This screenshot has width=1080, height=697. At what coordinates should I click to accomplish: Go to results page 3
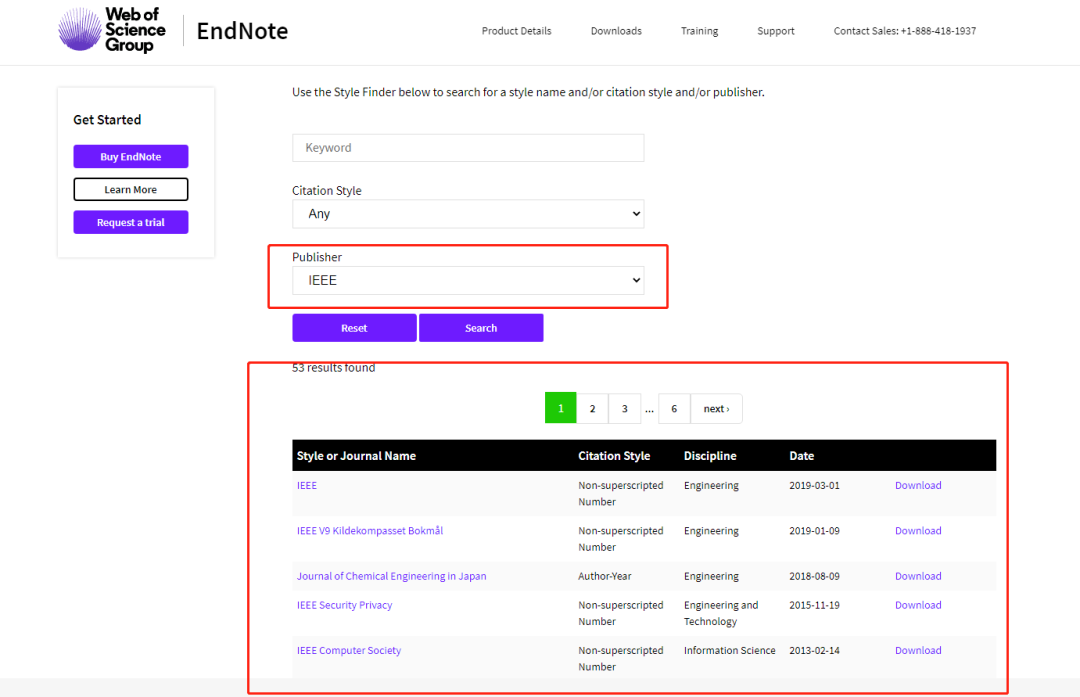pos(625,408)
